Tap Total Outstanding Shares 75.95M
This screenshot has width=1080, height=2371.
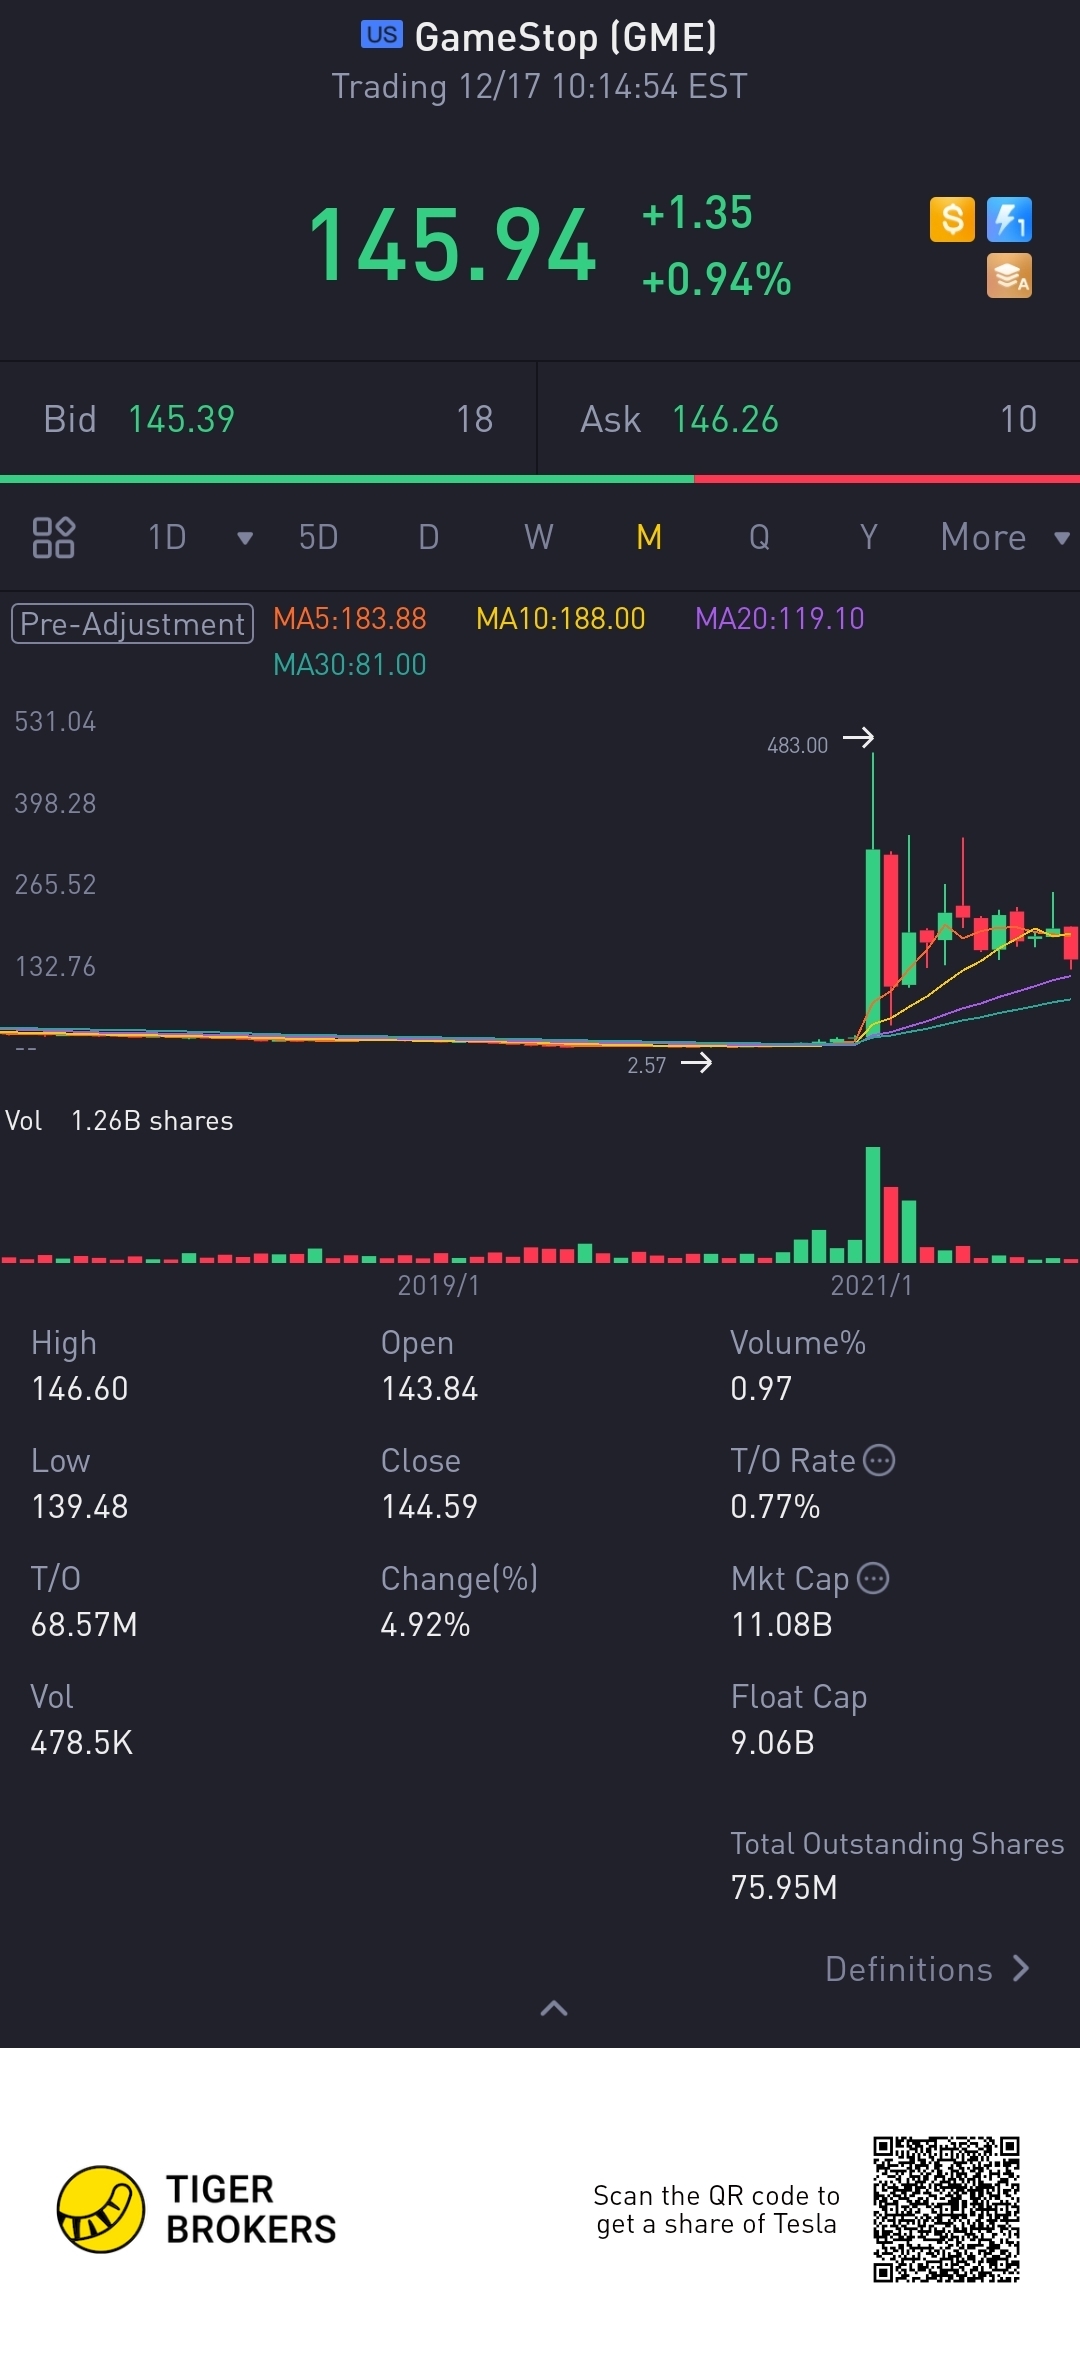(x=784, y=1888)
